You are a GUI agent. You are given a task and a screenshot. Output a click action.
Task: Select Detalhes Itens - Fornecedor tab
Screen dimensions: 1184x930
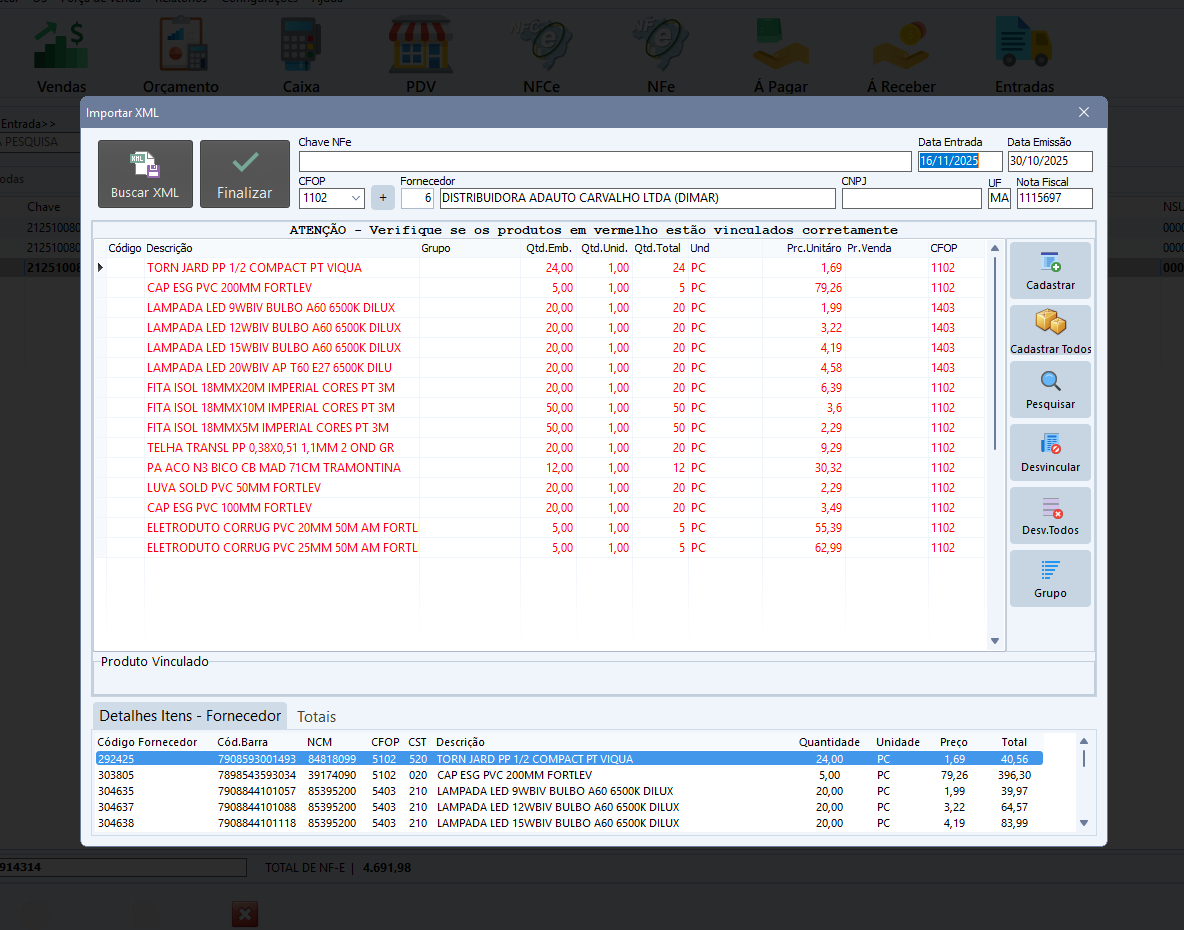tap(190, 716)
